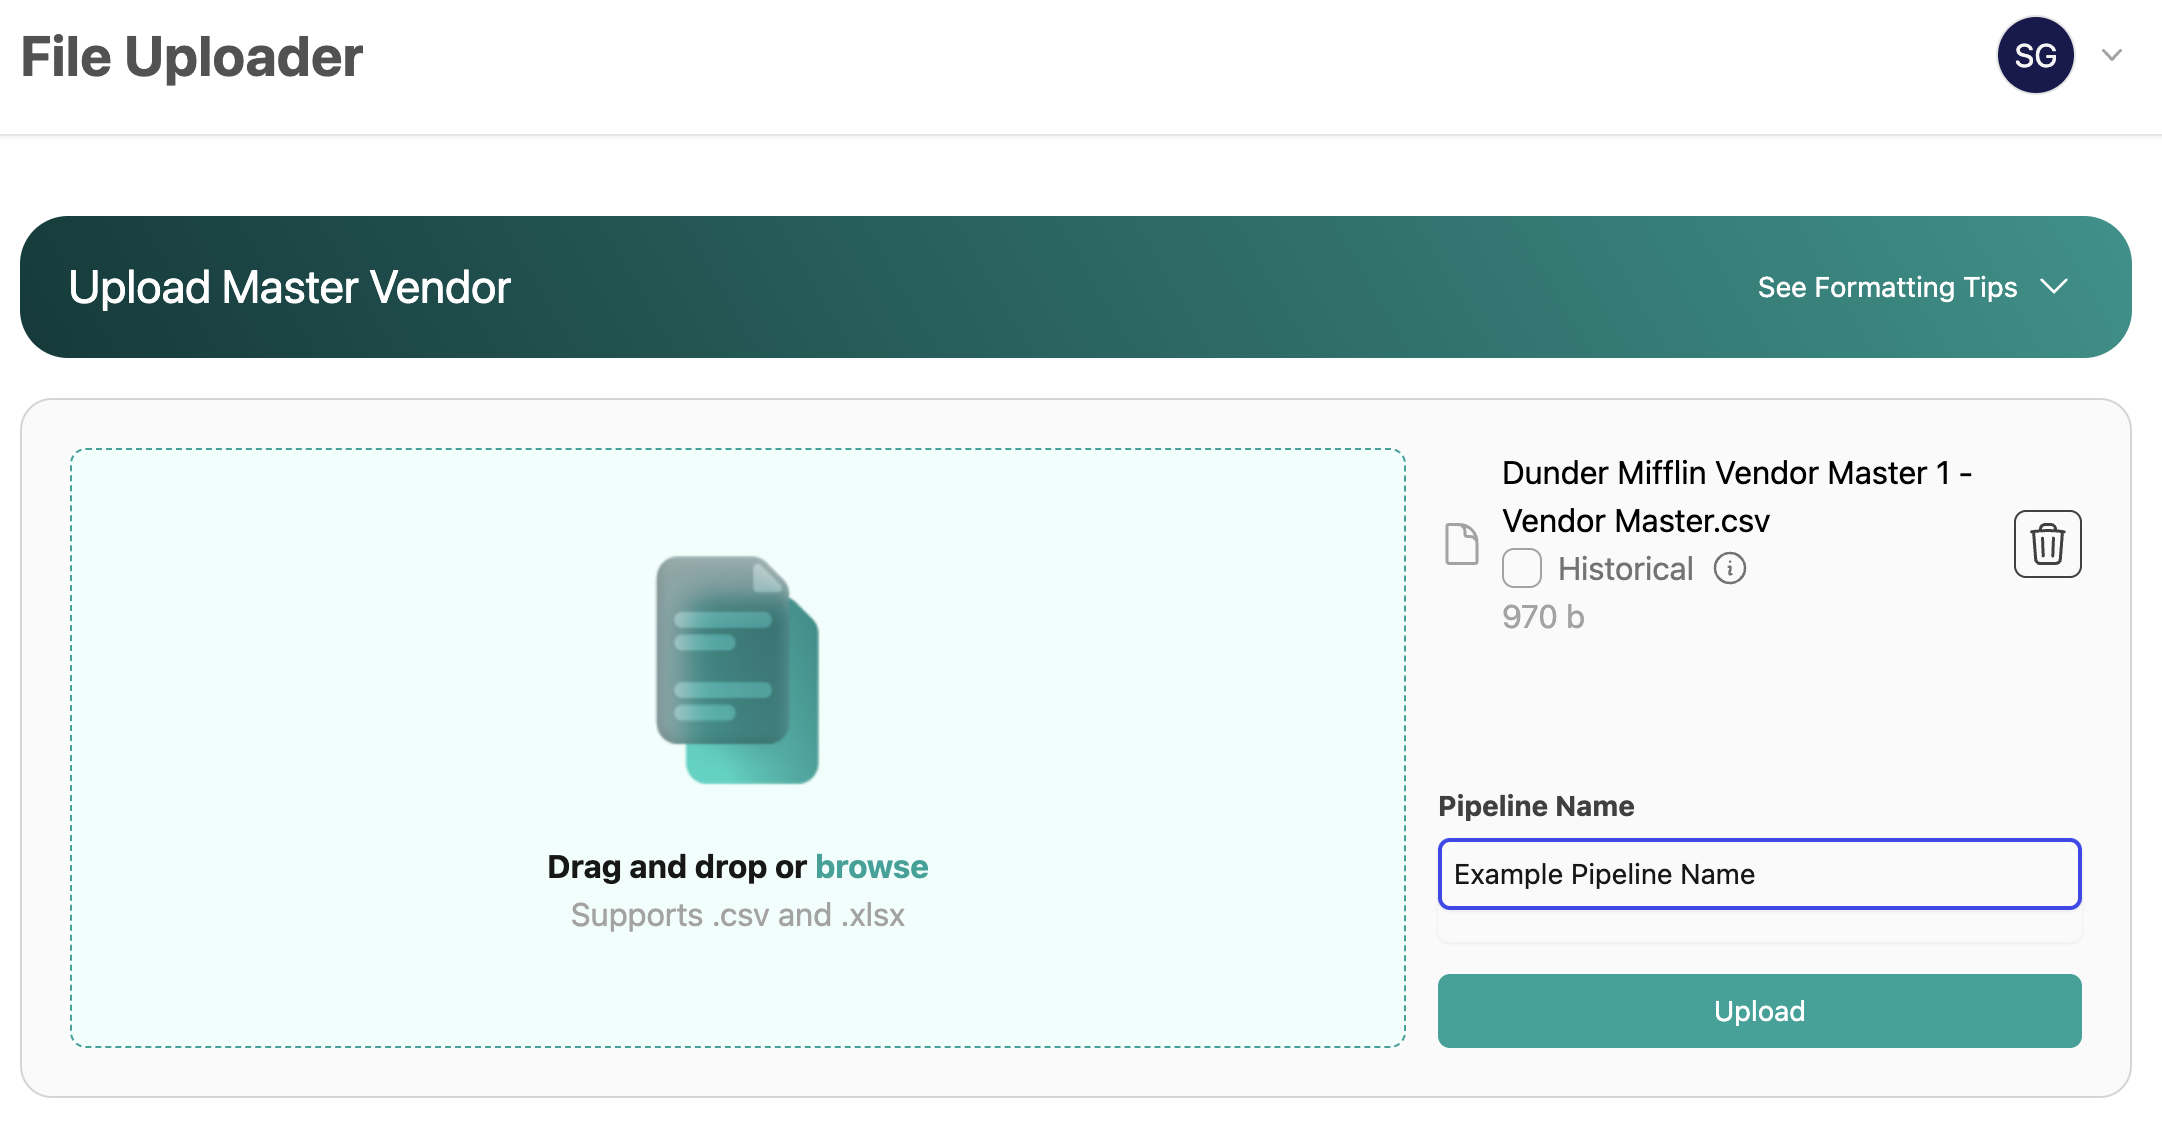Select the Dunder Mifflin Vendor Master filename
2162x1136 pixels.
coord(1736,497)
